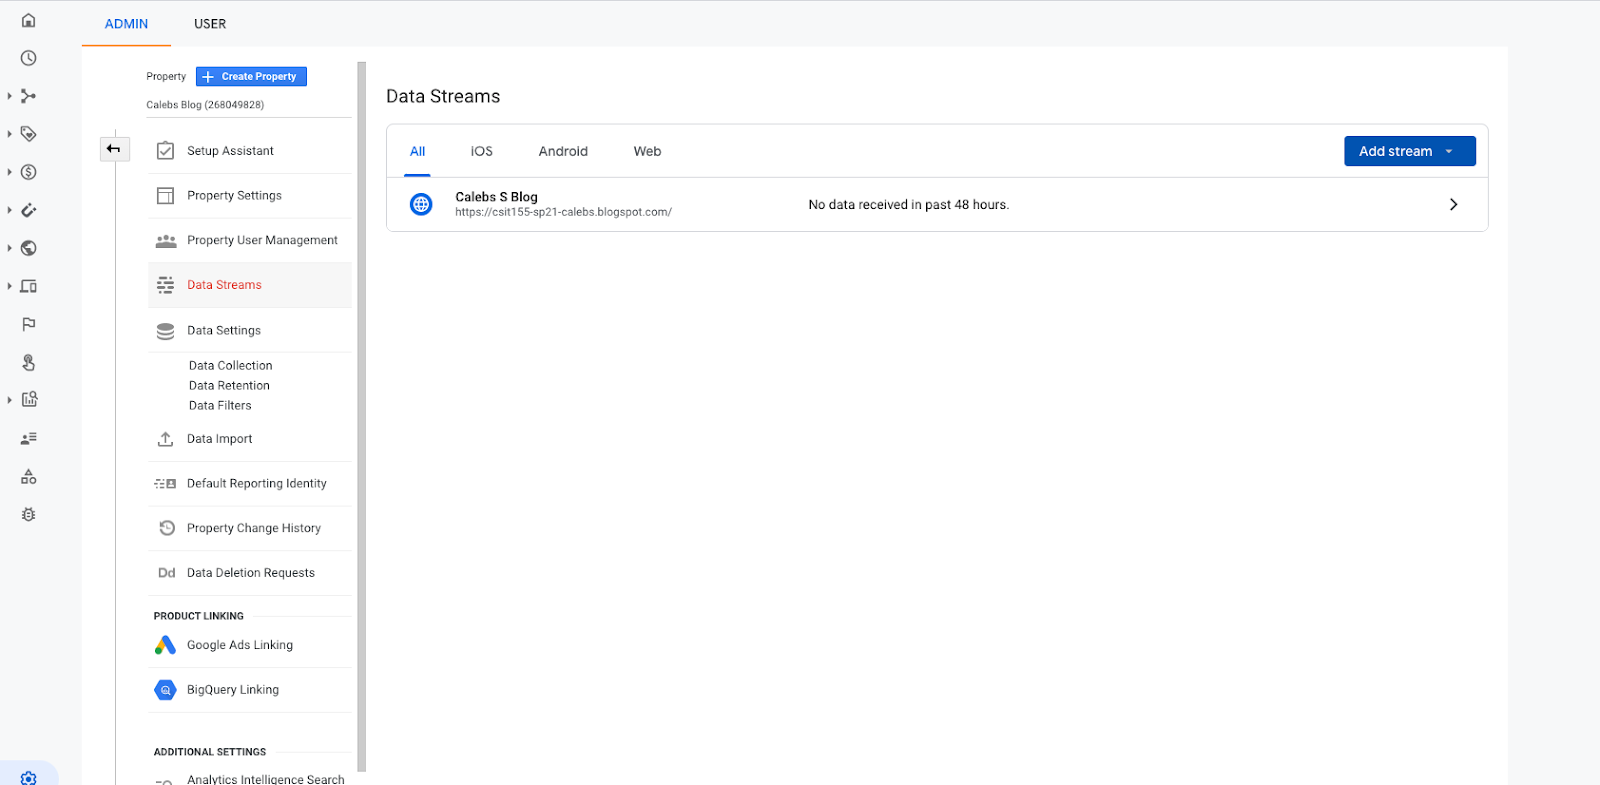Image resolution: width=1600 pixels, height=785 pixels.
Task: Open the Conversions flag icon
Action: tap(29, 324)
